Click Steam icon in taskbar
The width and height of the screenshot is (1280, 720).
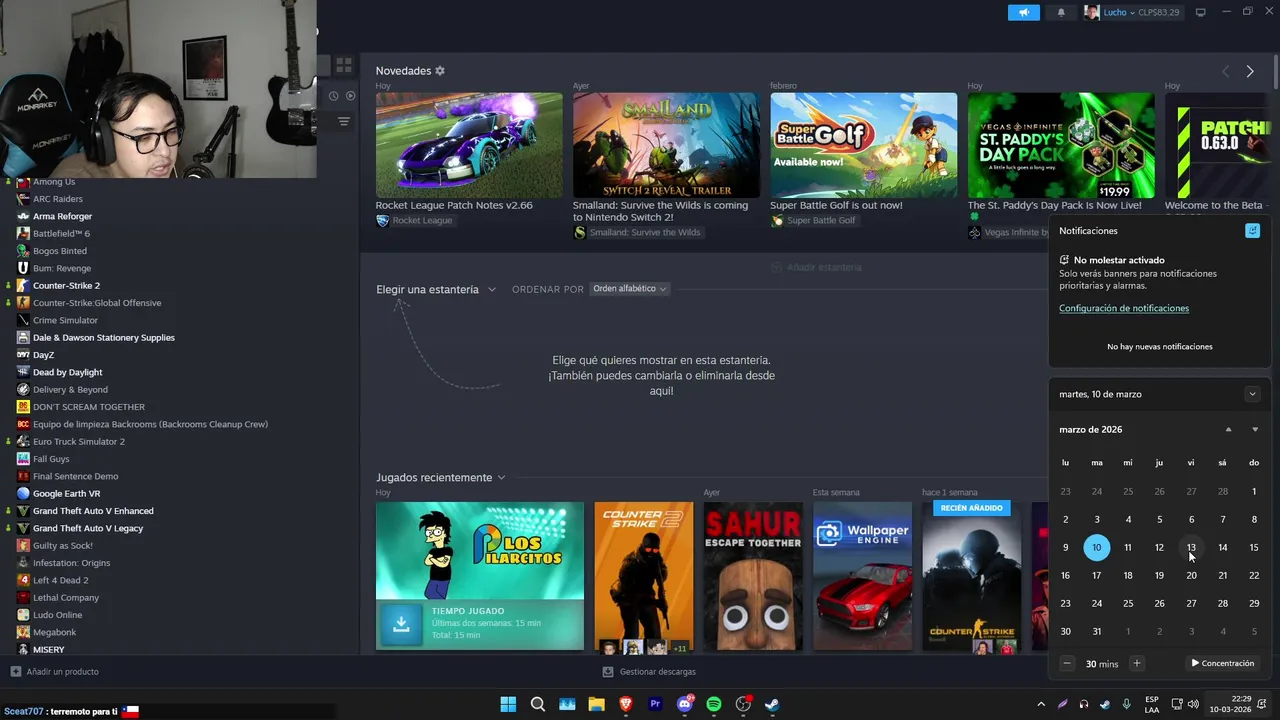click(772, 704)
